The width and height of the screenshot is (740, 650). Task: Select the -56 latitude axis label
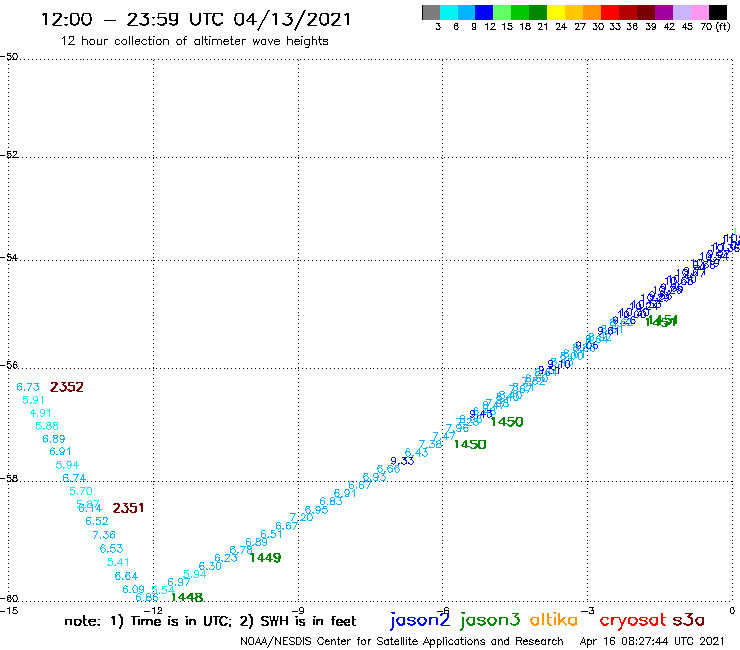(x=9, y=365)
